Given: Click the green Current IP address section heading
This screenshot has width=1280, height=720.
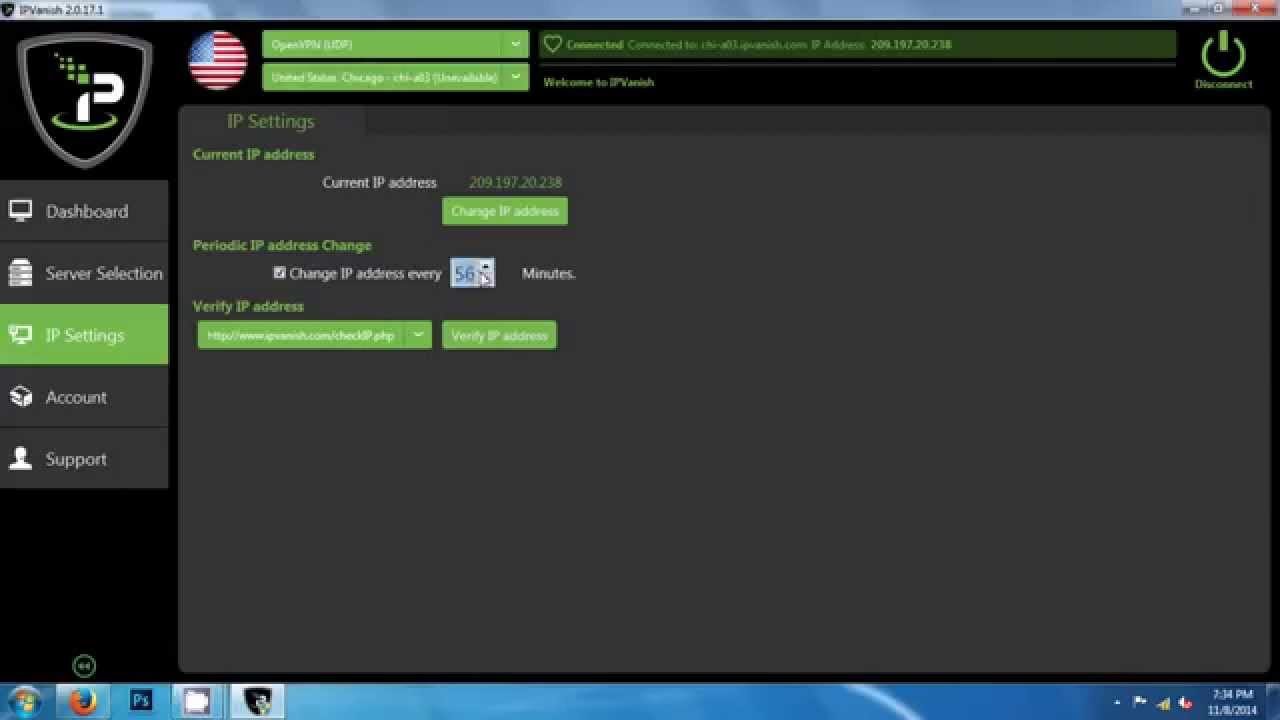Looking at the screenshot, I should point(254,154).
